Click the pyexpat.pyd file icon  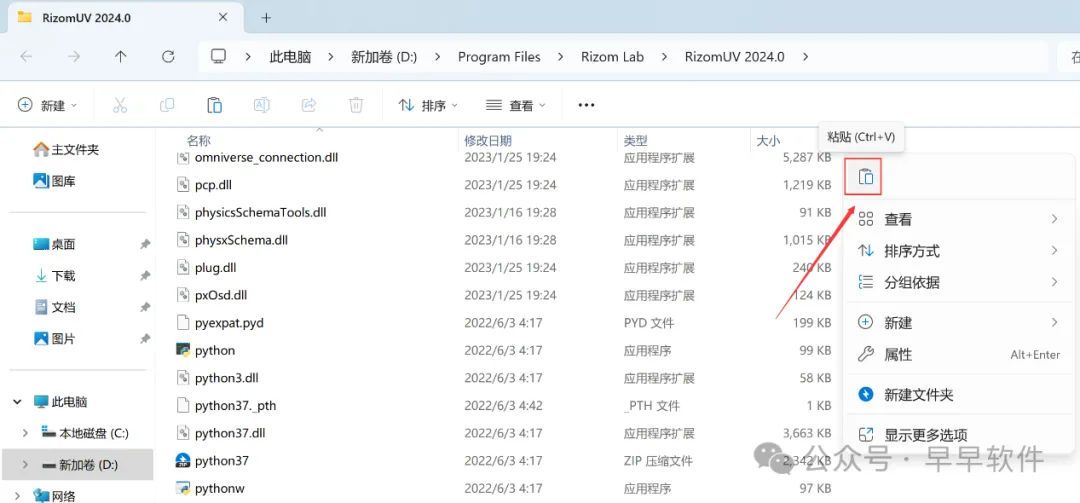tap(183, 322)
